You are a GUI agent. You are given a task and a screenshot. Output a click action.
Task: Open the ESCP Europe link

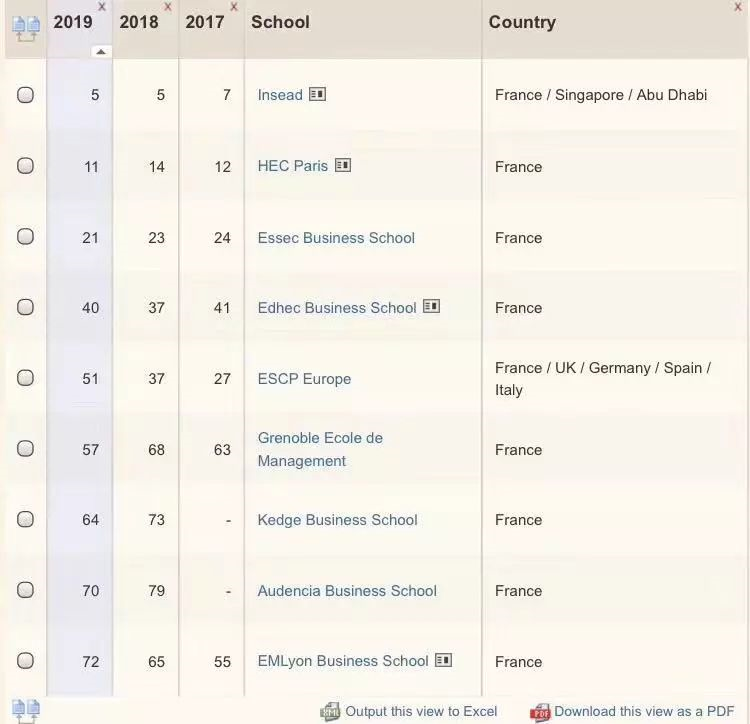(304, 379)
